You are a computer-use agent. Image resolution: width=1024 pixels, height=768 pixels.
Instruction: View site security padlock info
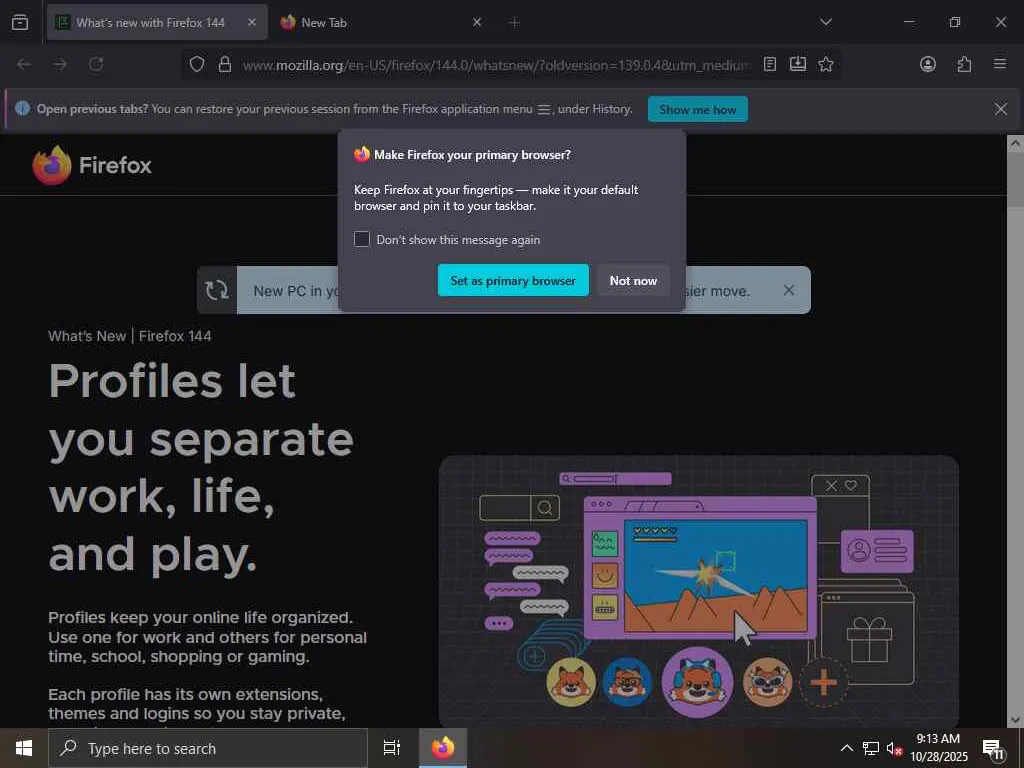[x=225, y=64]
